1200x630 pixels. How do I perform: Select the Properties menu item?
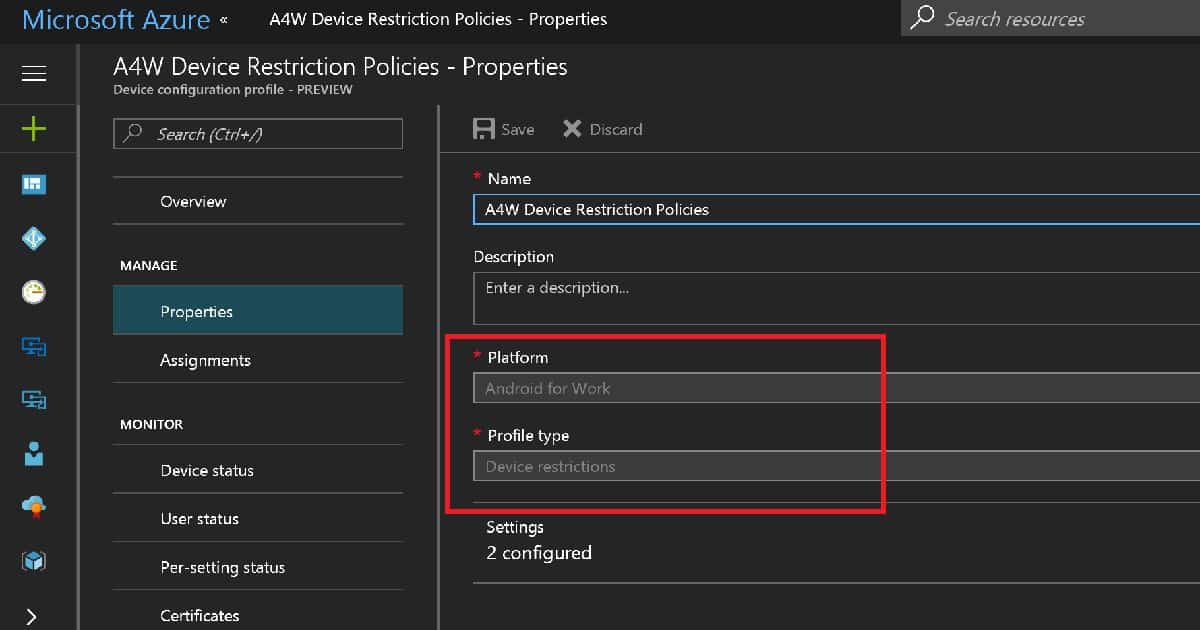click(x=258, y=311)
